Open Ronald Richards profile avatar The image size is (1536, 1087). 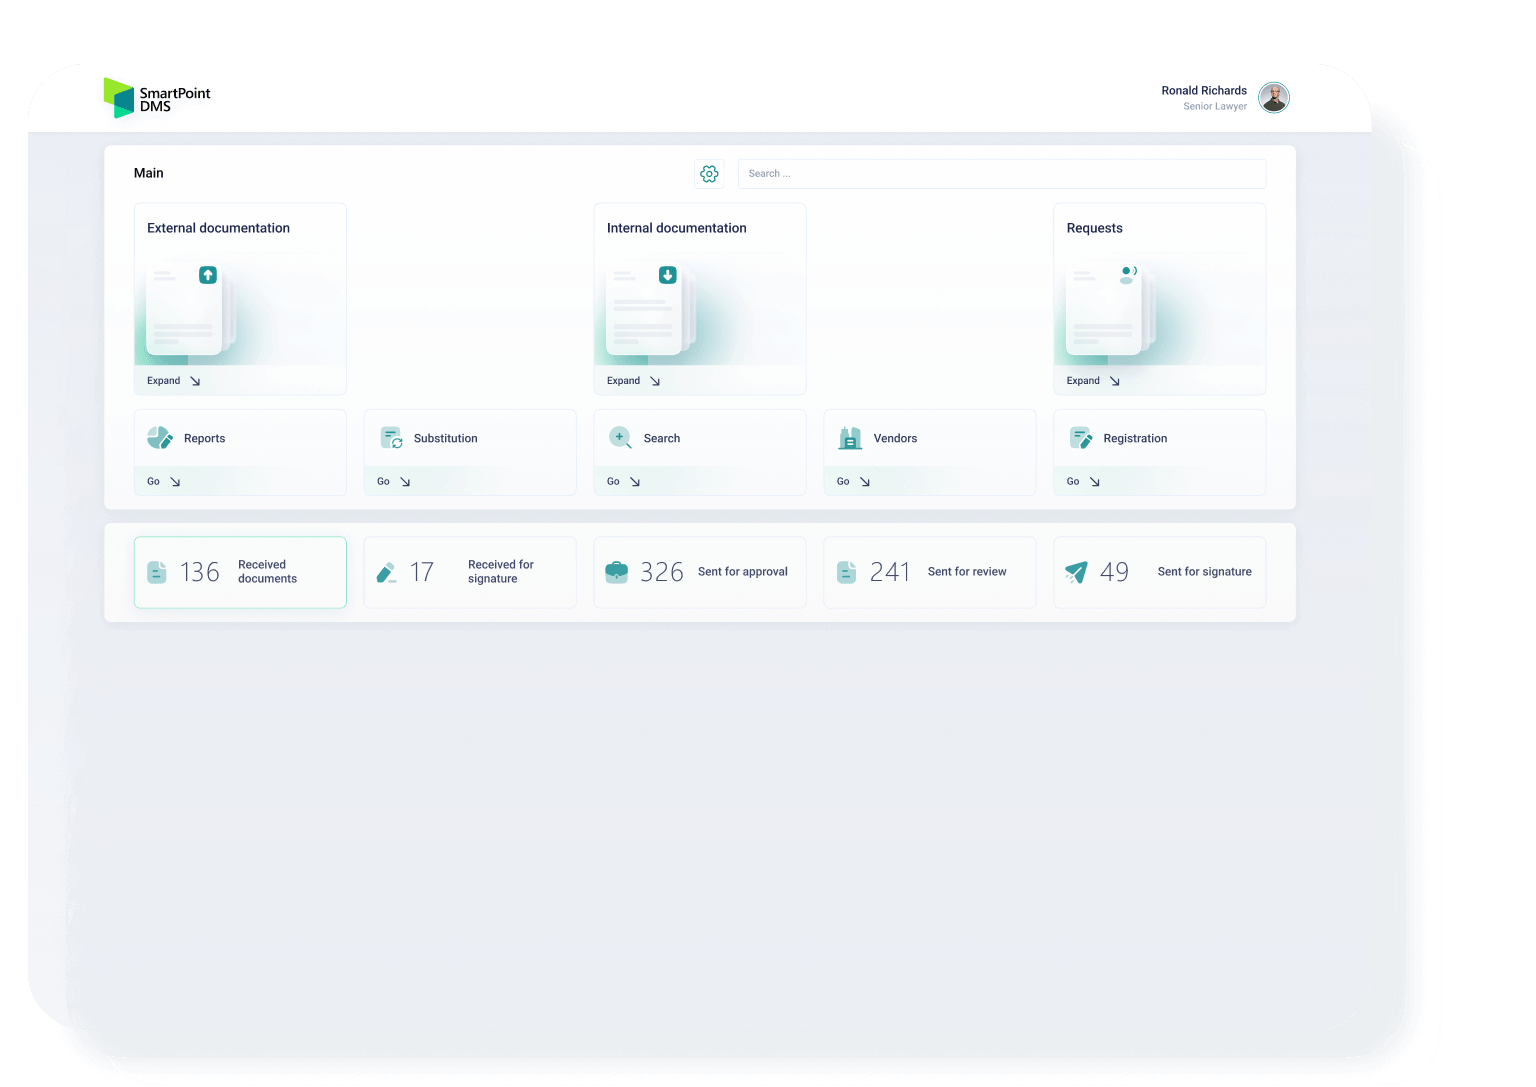pos(1273,97)
